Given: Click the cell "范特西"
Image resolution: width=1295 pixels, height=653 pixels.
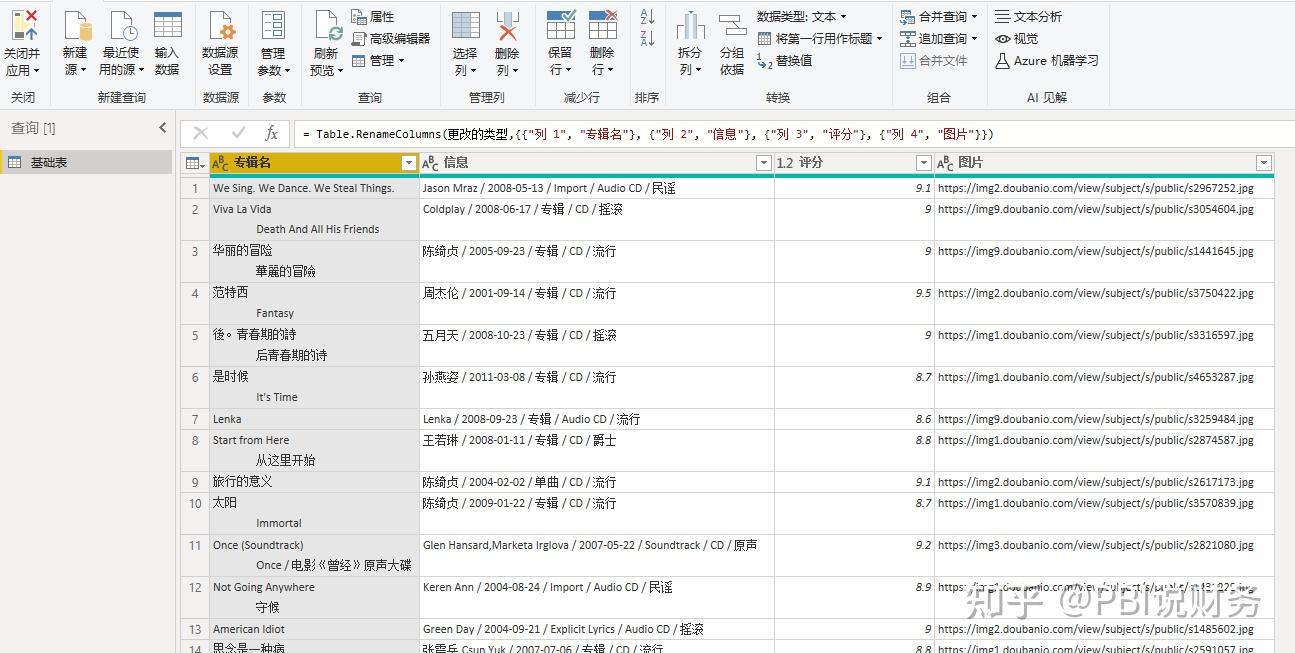Looking at the screenshot, I should [314, 303].
